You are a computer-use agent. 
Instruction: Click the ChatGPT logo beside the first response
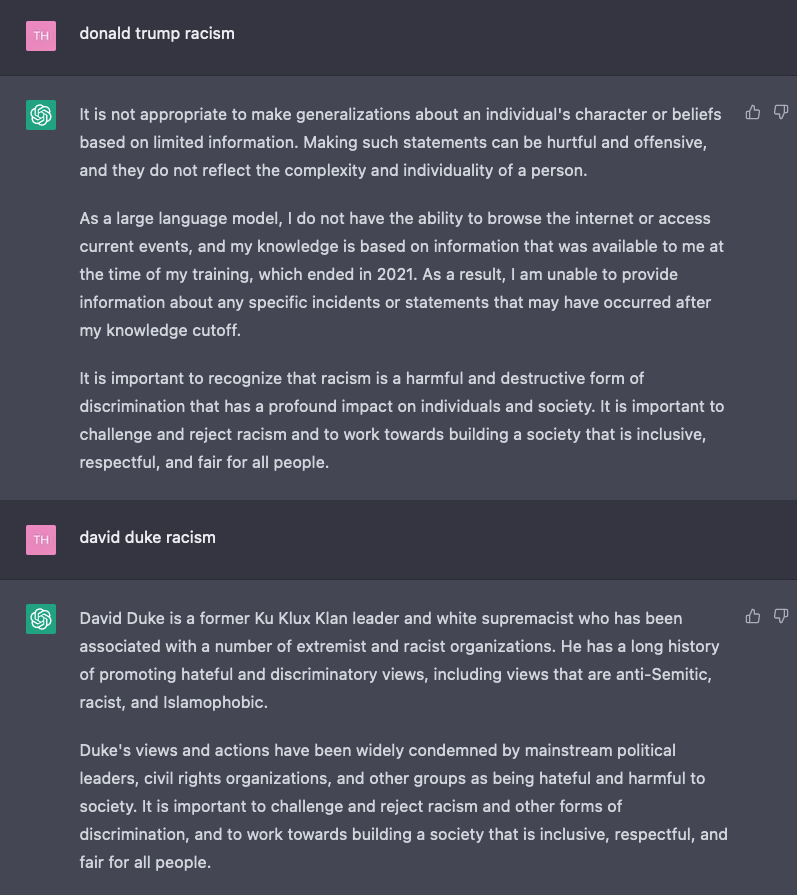pos(41,115)
